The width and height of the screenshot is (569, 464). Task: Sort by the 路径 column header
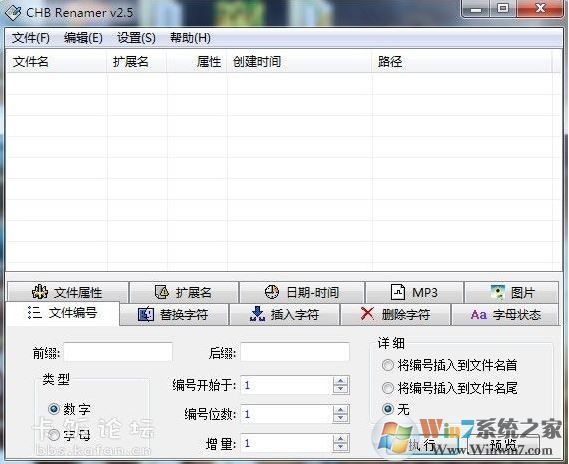tap(462, 62)
